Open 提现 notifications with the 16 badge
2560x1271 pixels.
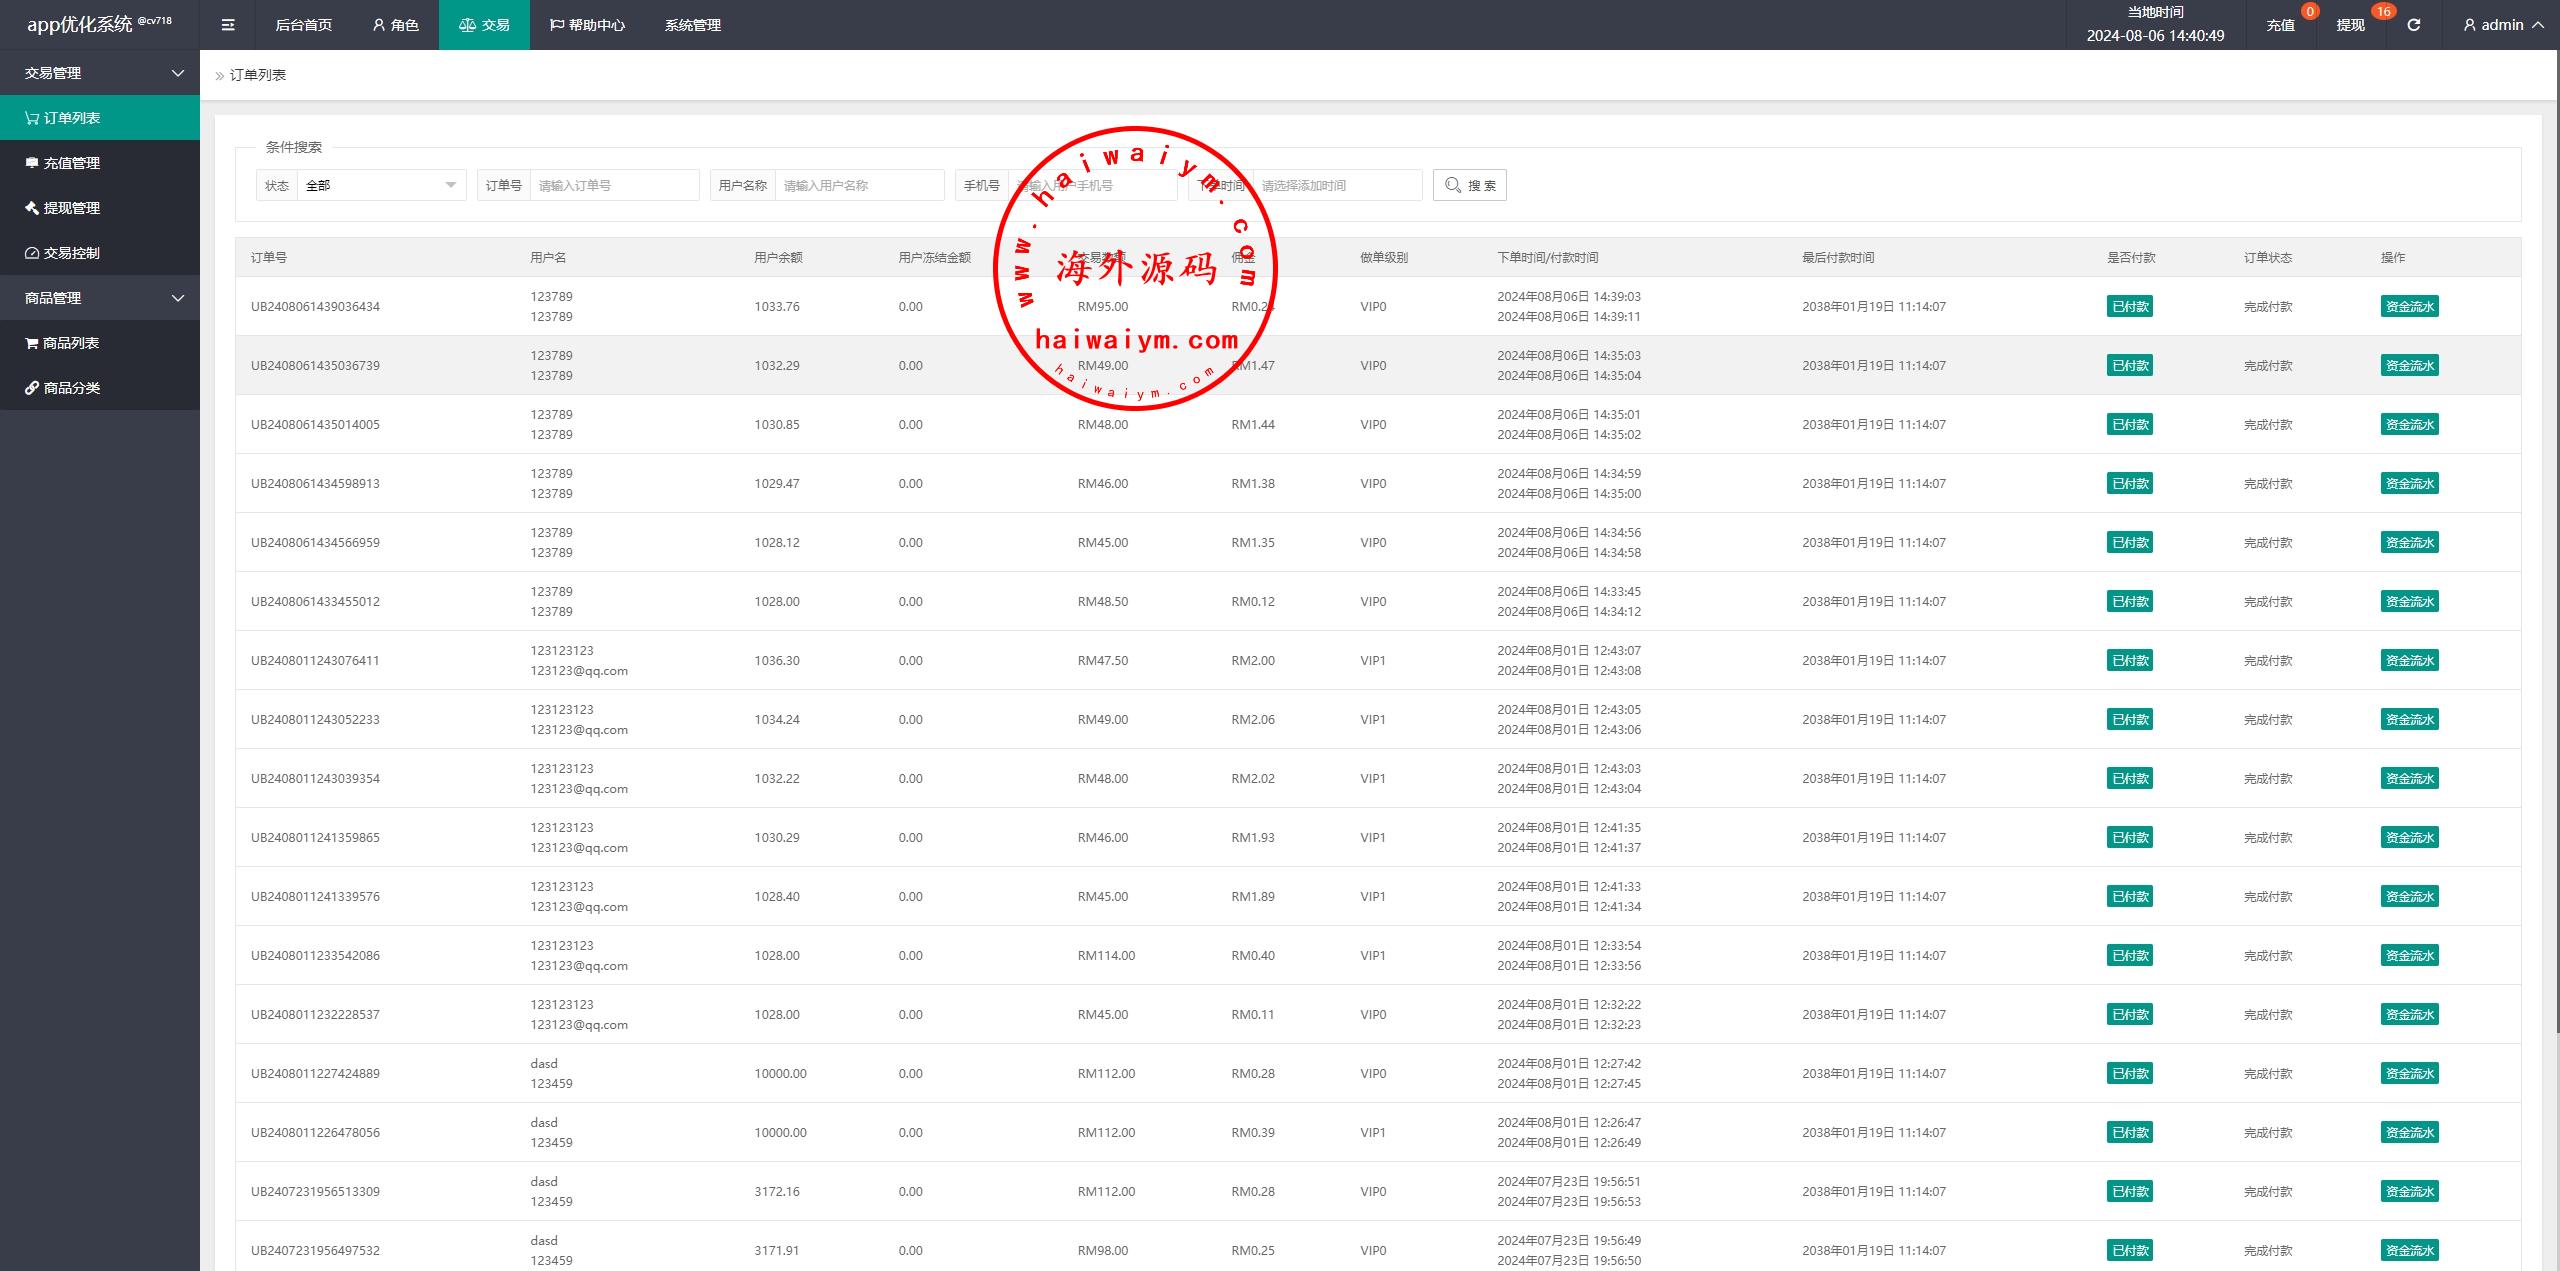point(2350,25)
